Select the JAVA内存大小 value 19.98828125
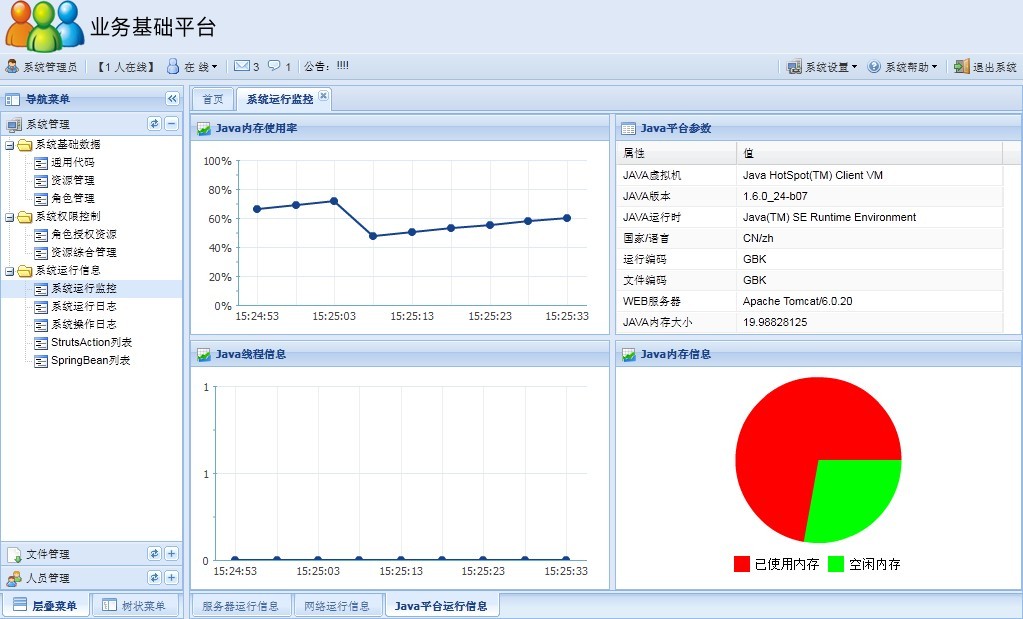This screenshot has width=1023, height=619. pos(775,322)
